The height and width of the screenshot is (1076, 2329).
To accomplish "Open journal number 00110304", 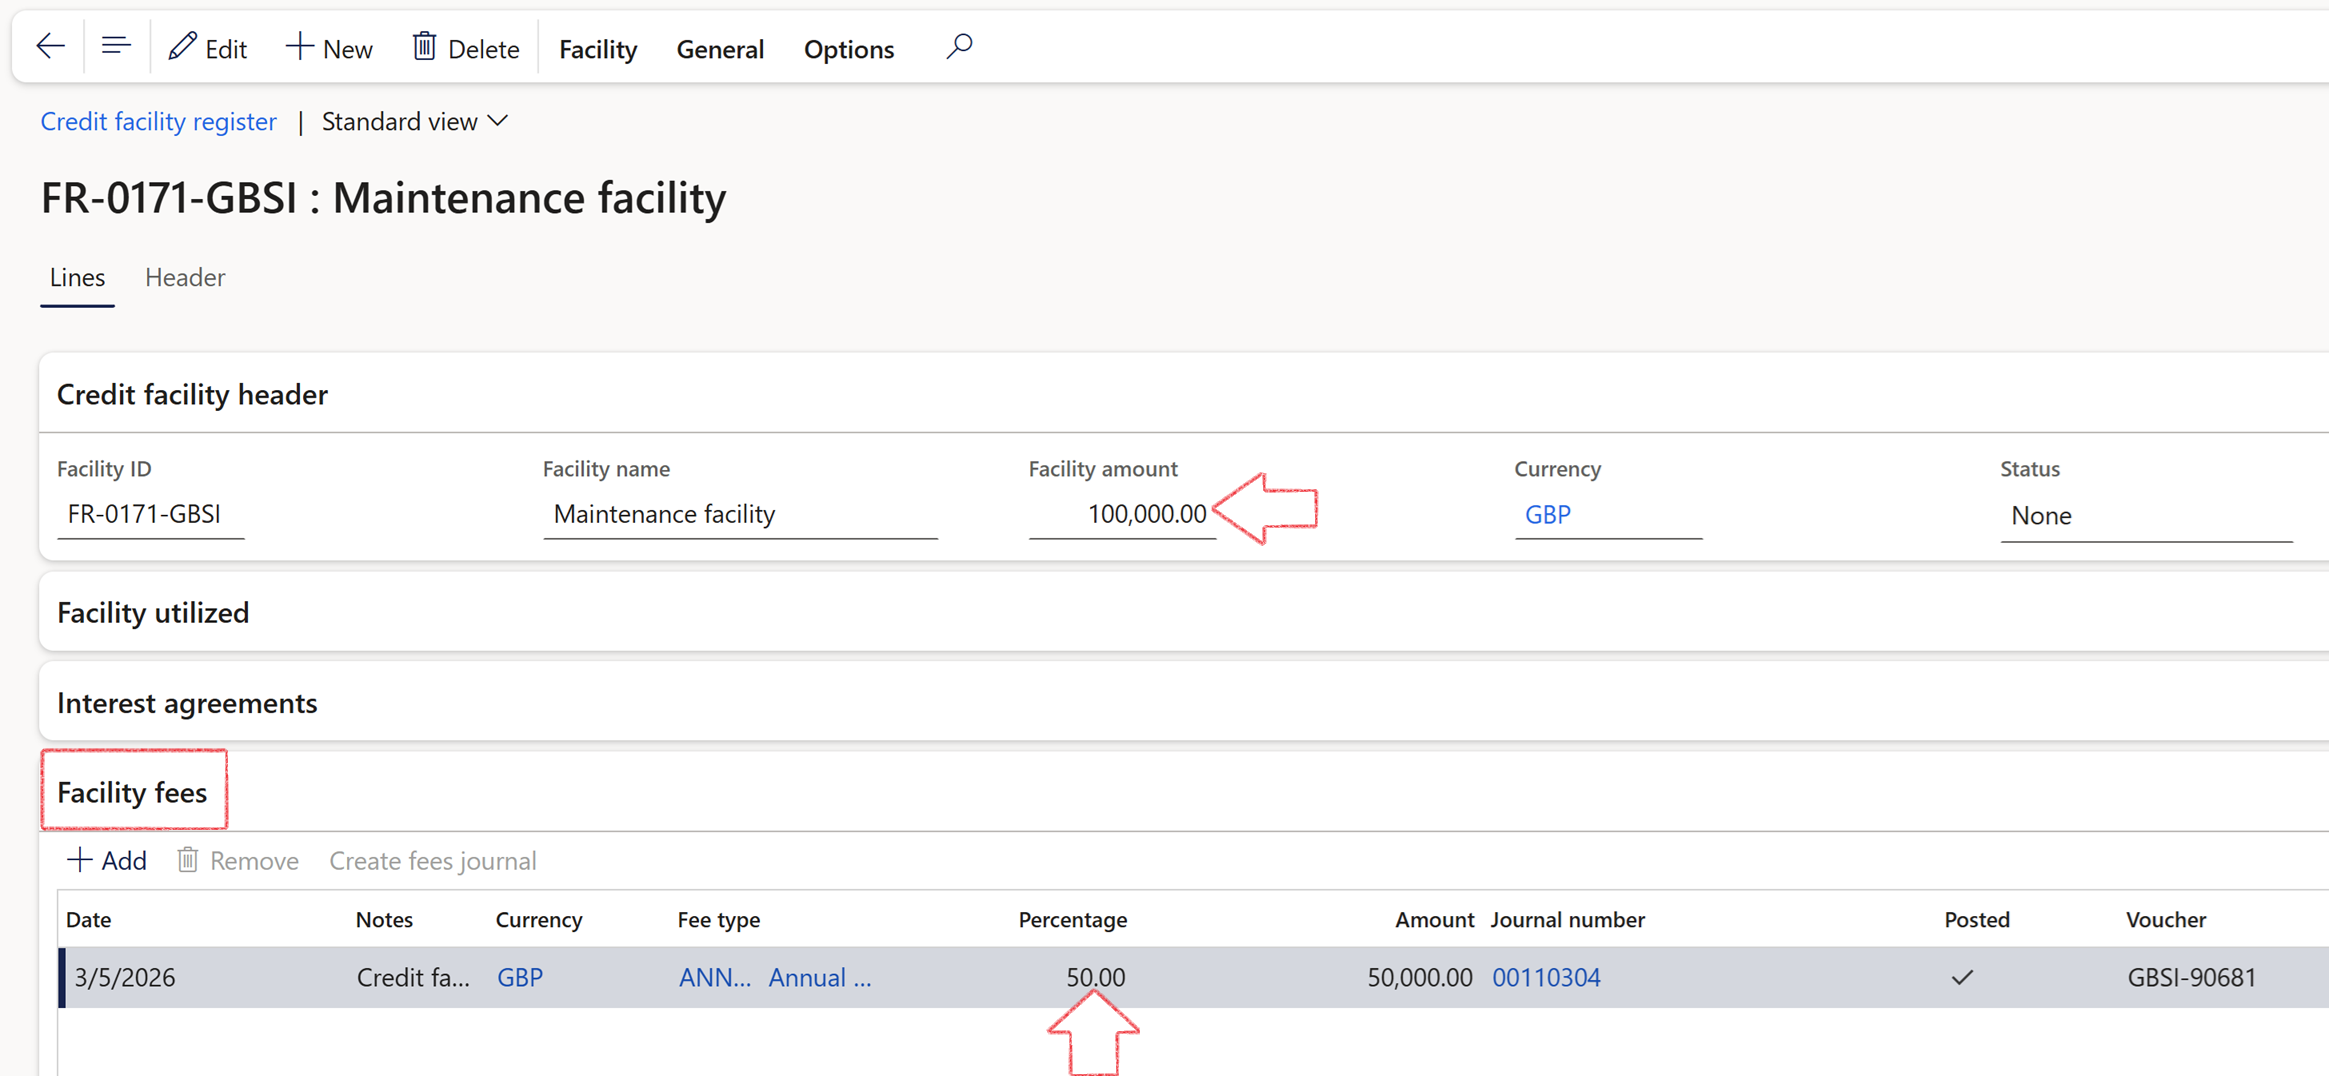I will click(1546, 977).
